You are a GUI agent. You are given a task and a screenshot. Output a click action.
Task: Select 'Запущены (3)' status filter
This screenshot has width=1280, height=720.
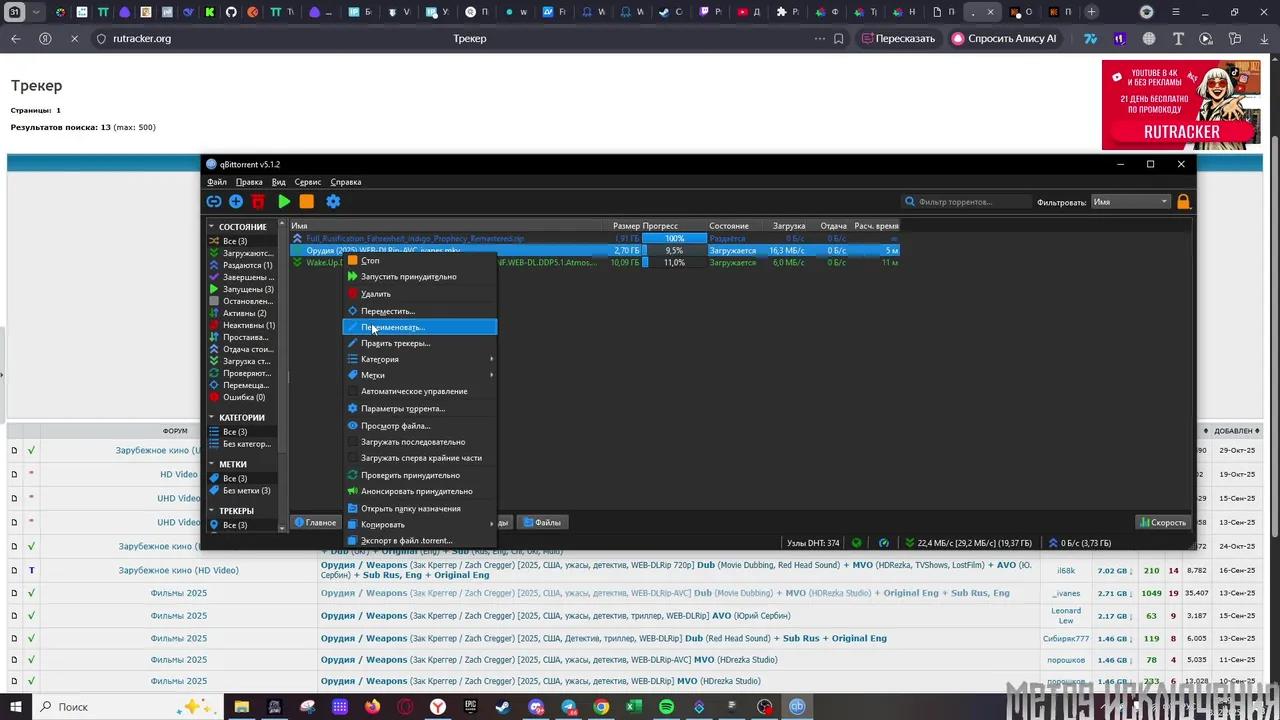click(x=241, y=289)
